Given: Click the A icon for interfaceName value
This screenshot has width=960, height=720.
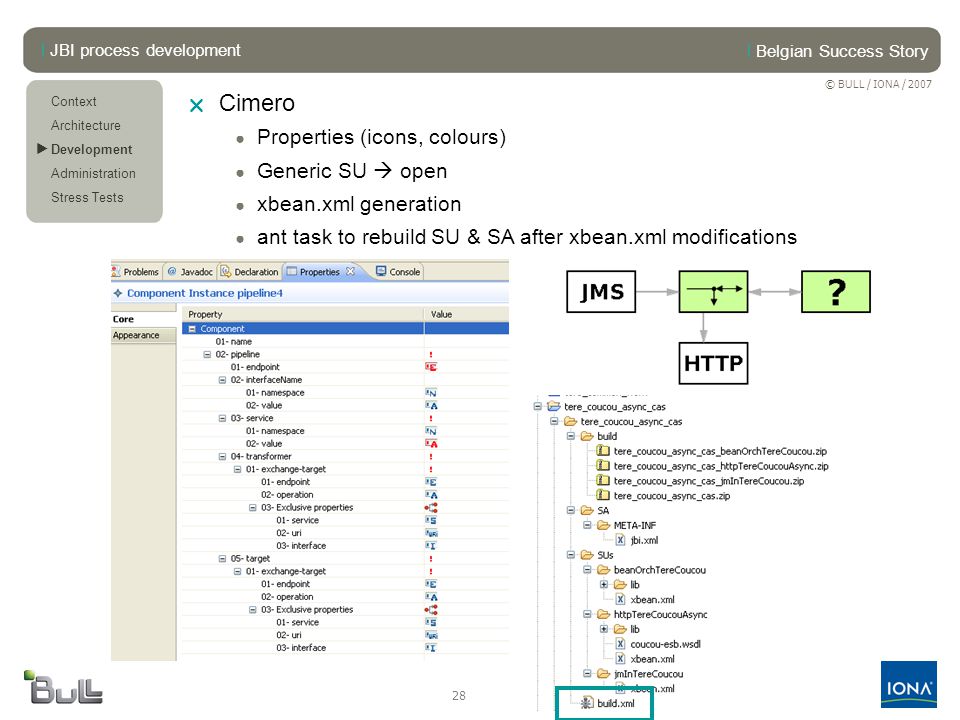Looking at the screenshot, I should (x=431, y=406).
